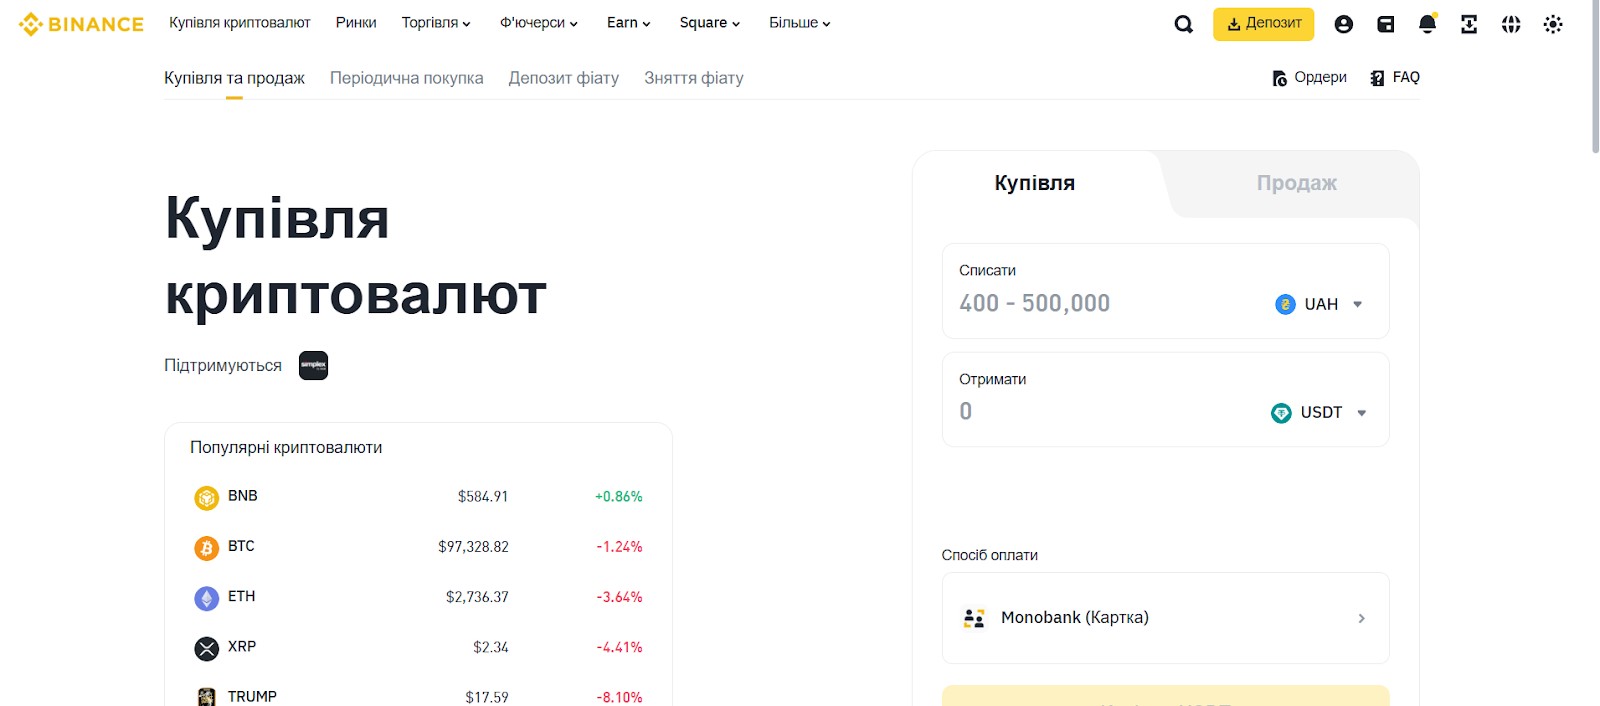
Task: Click the TRUMP coin icon
Action: click(206, 697)
